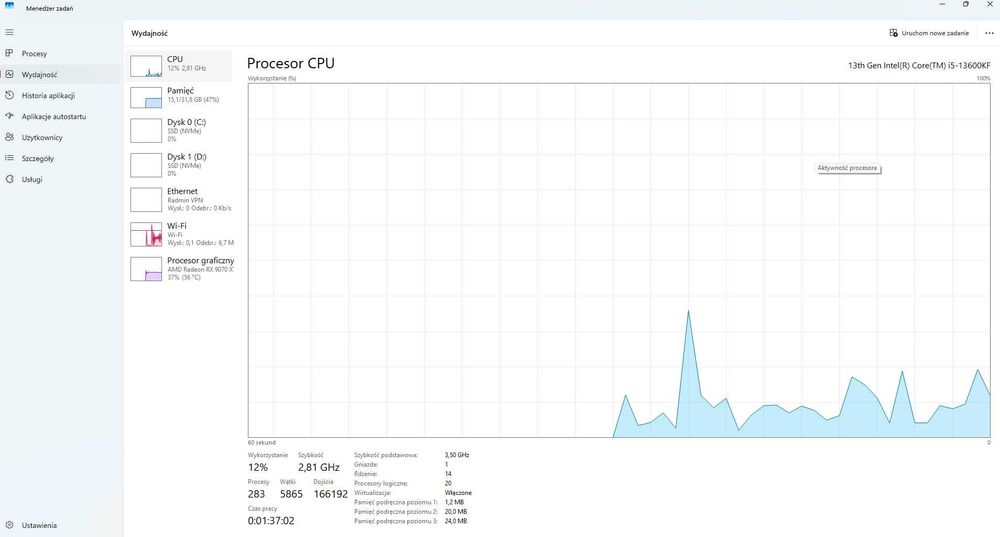Select the Wydajność page label
The width and height of the screenshot is (1000, 537).
(40, 75)
